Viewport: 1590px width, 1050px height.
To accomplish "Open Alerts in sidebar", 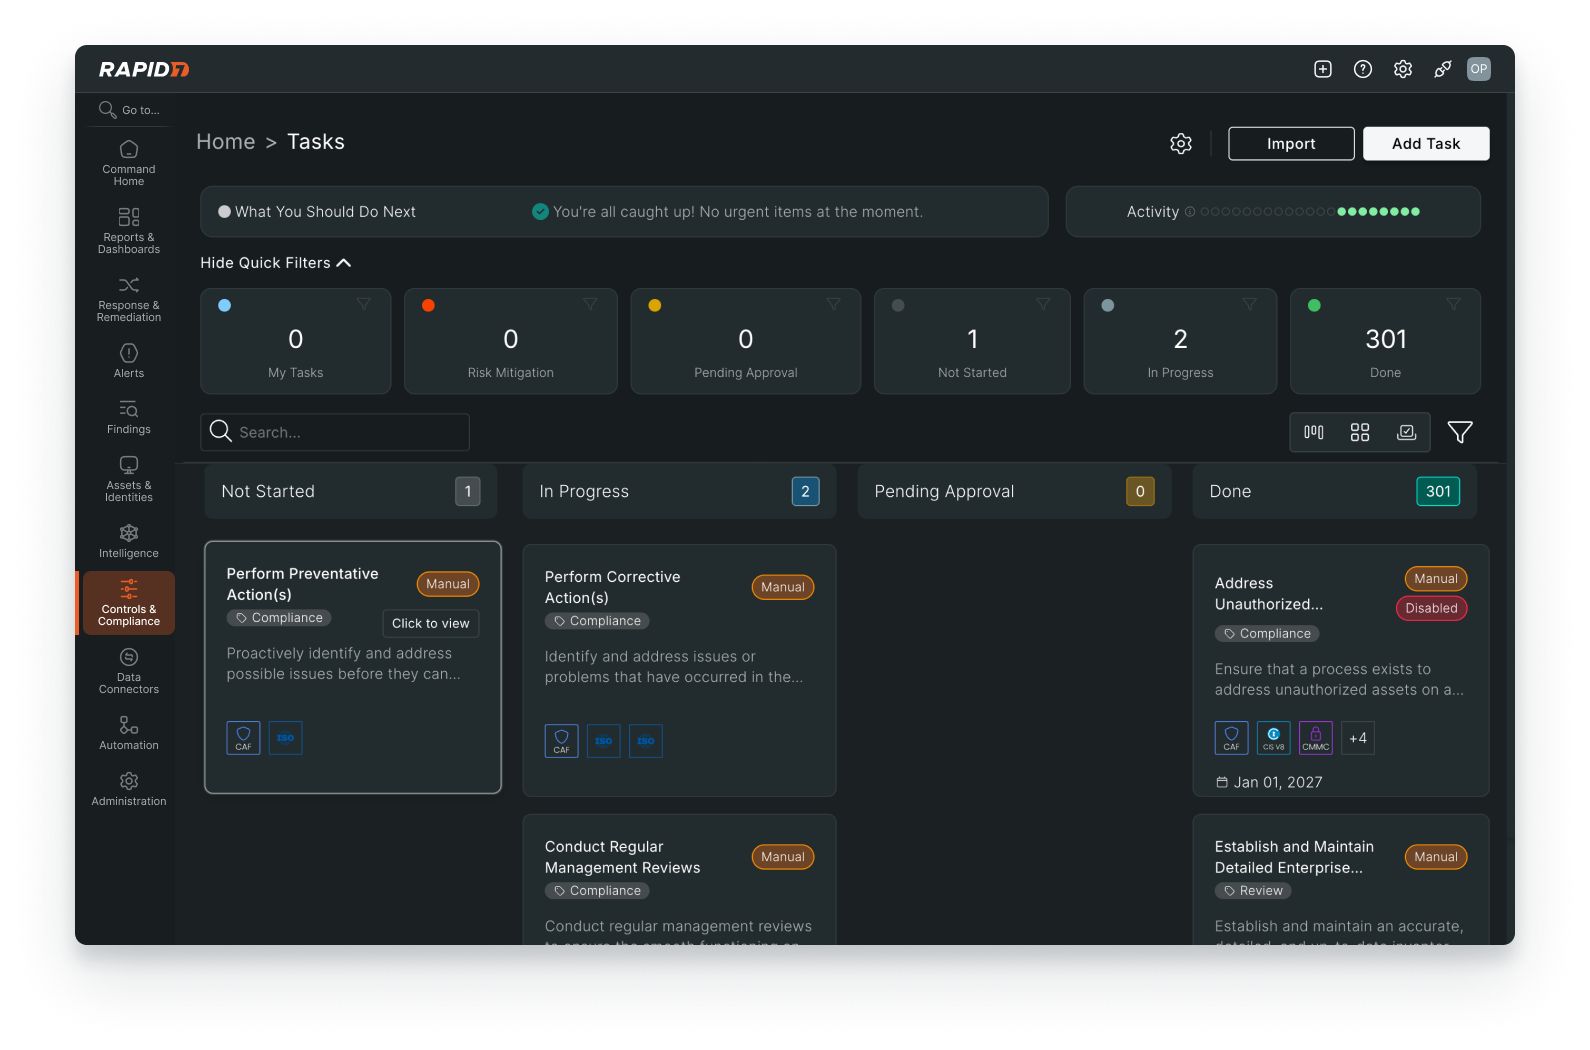I will coord(129,360).
